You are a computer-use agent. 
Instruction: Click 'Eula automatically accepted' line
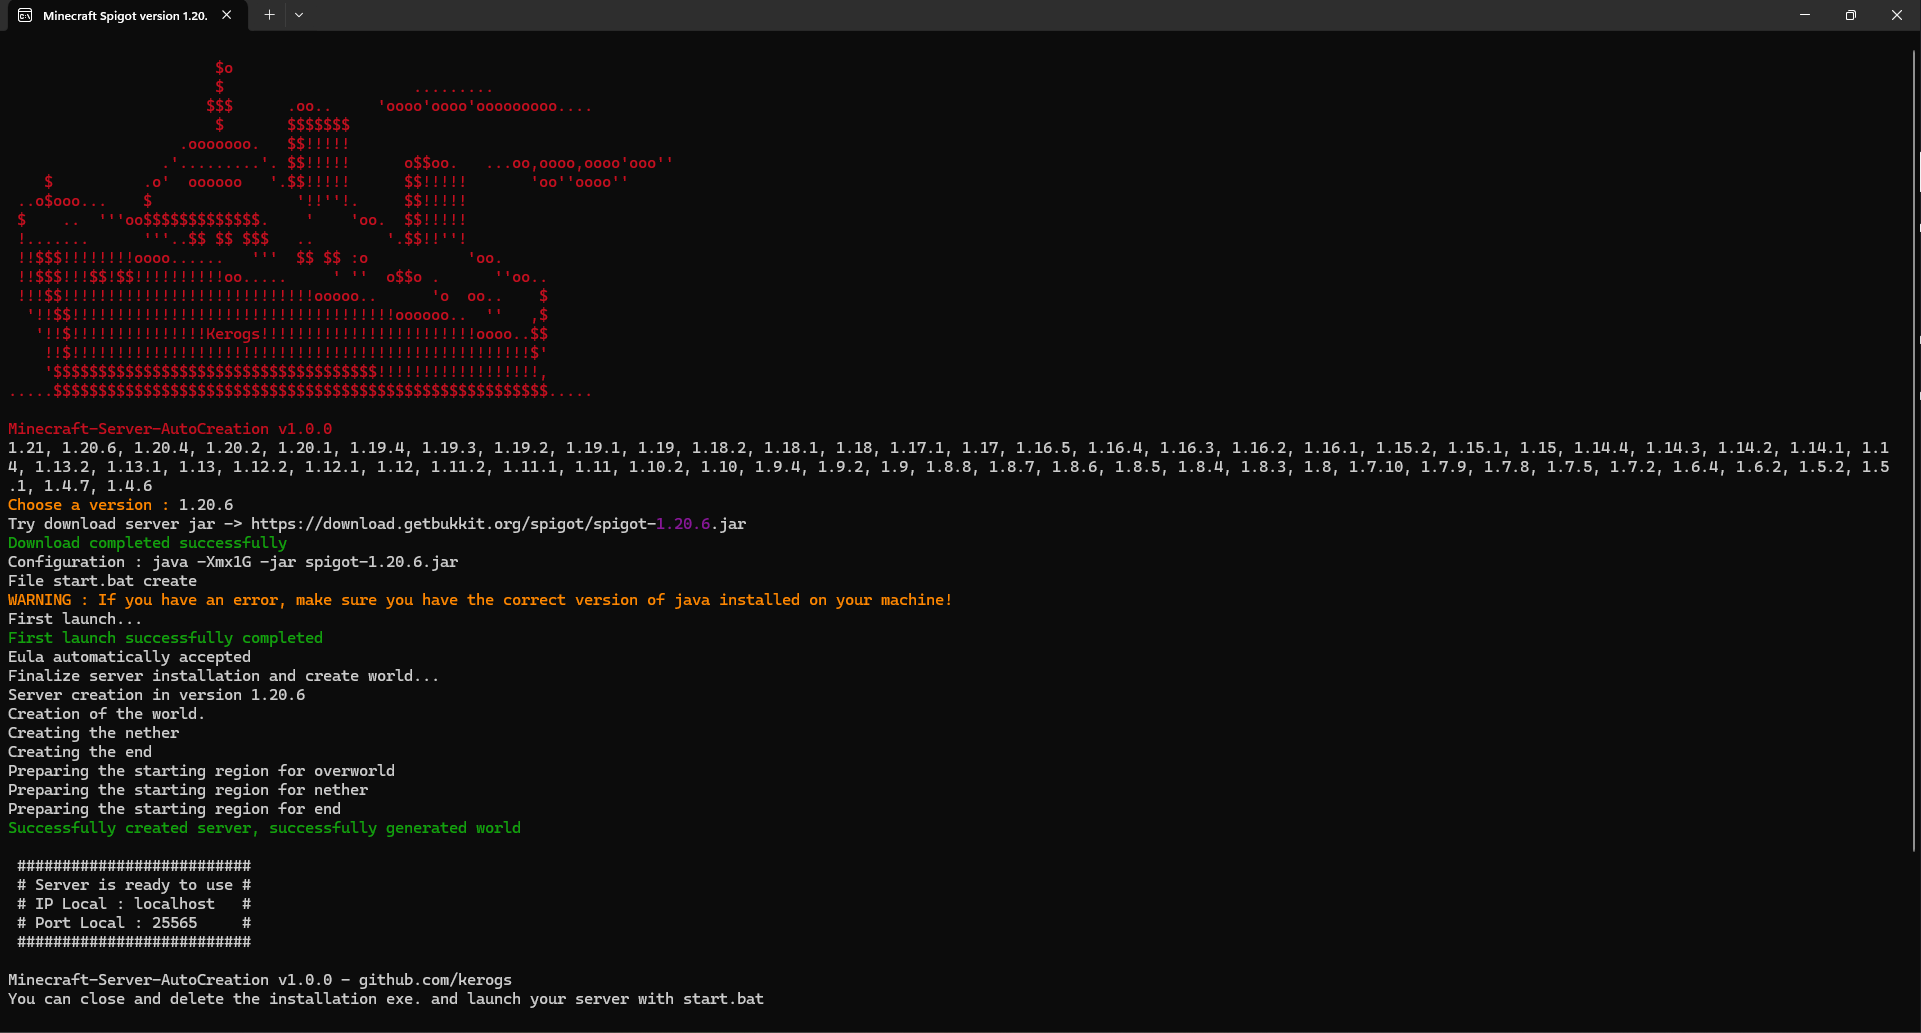pos(129,657)
